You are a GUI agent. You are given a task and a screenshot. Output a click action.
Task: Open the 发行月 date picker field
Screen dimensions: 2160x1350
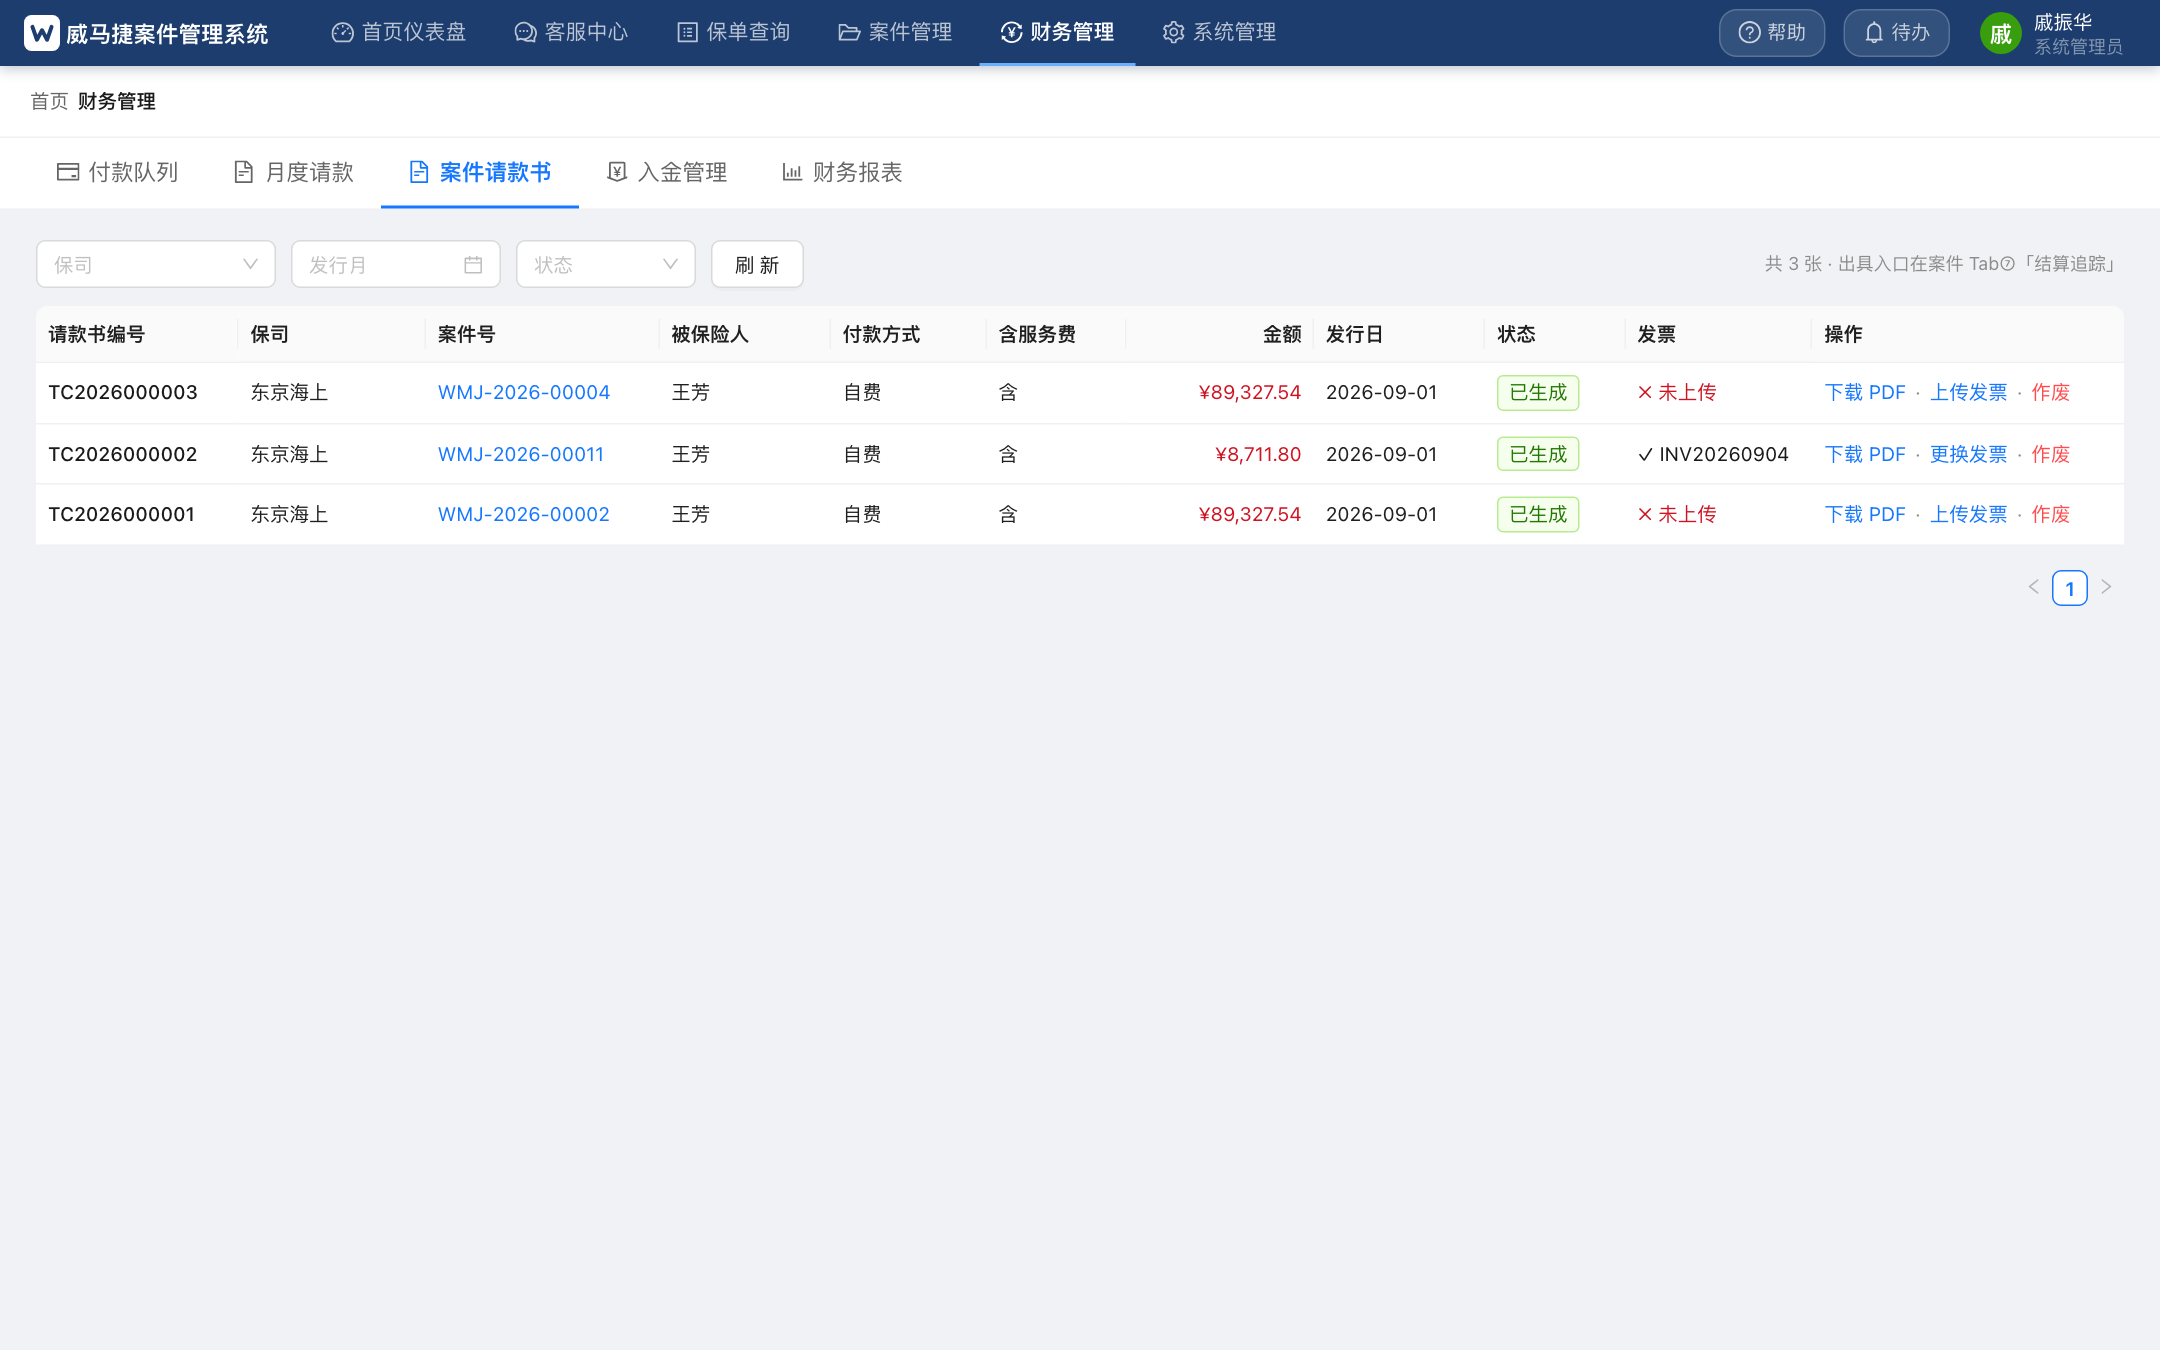tap(396, 264)
